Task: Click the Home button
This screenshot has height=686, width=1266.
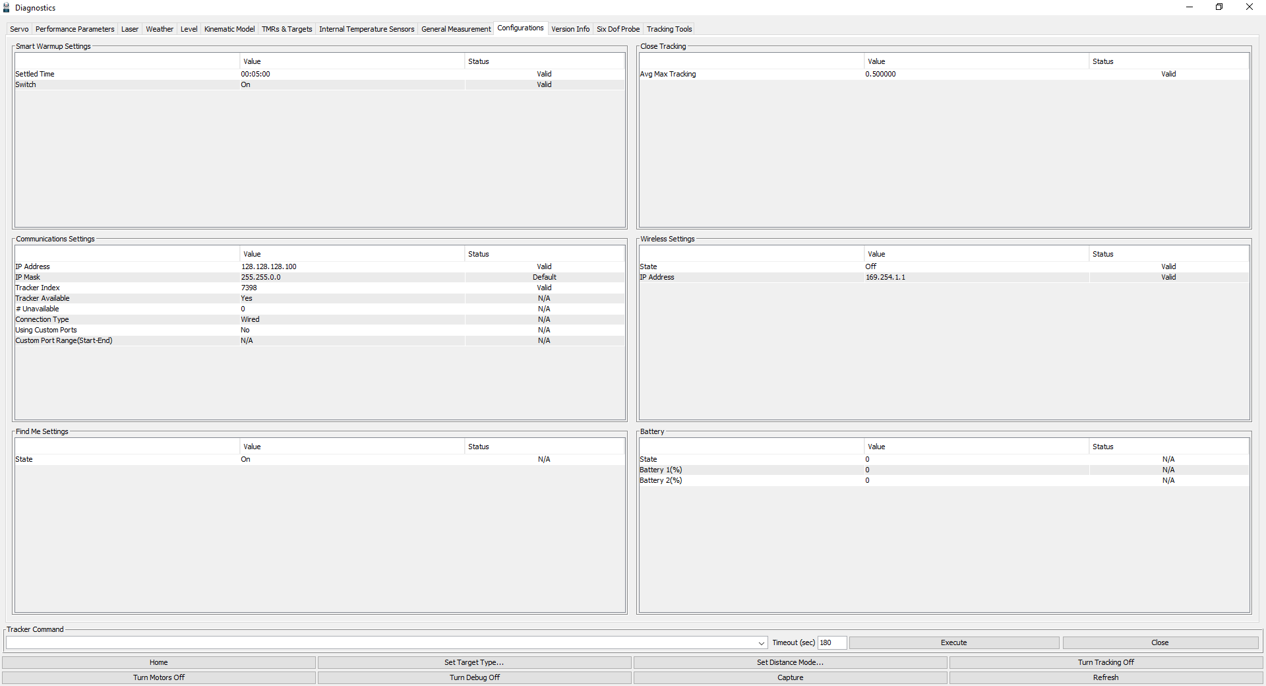Action: coord(159,662)
